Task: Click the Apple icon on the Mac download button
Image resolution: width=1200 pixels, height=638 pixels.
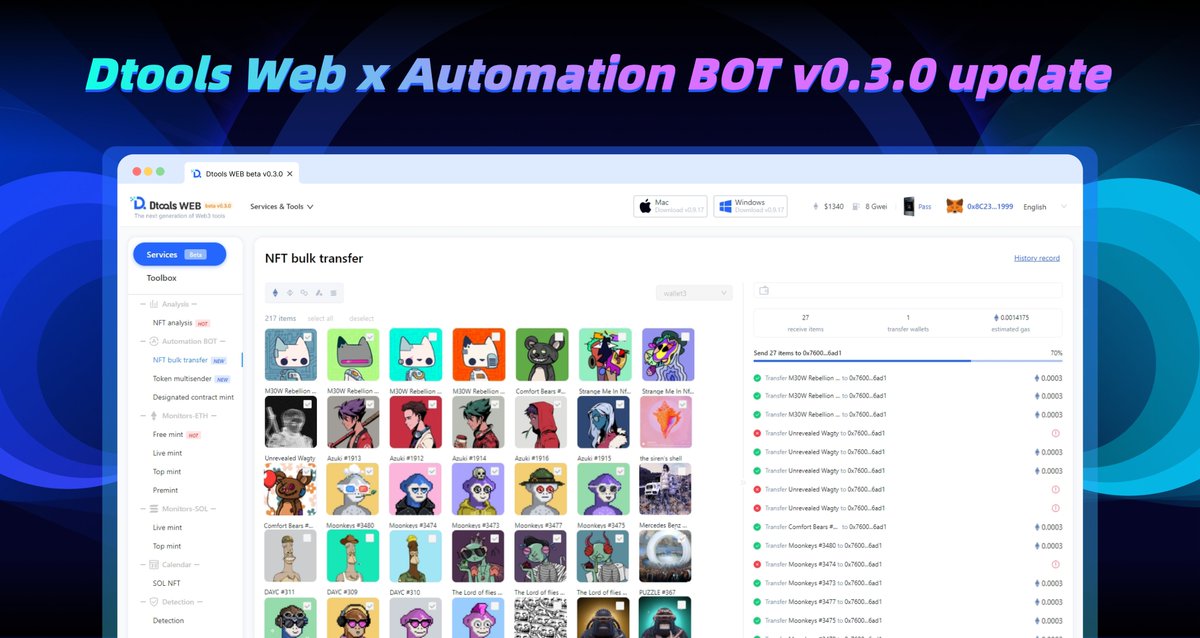Action: click(645, 206)
